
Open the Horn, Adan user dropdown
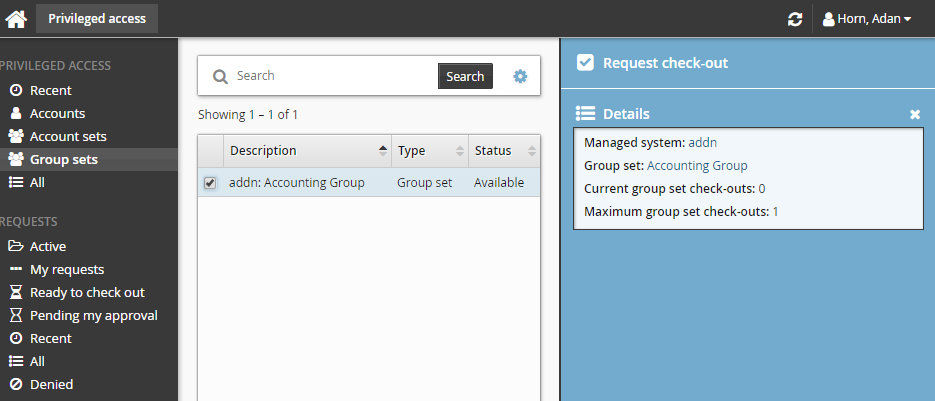[866, 19]
